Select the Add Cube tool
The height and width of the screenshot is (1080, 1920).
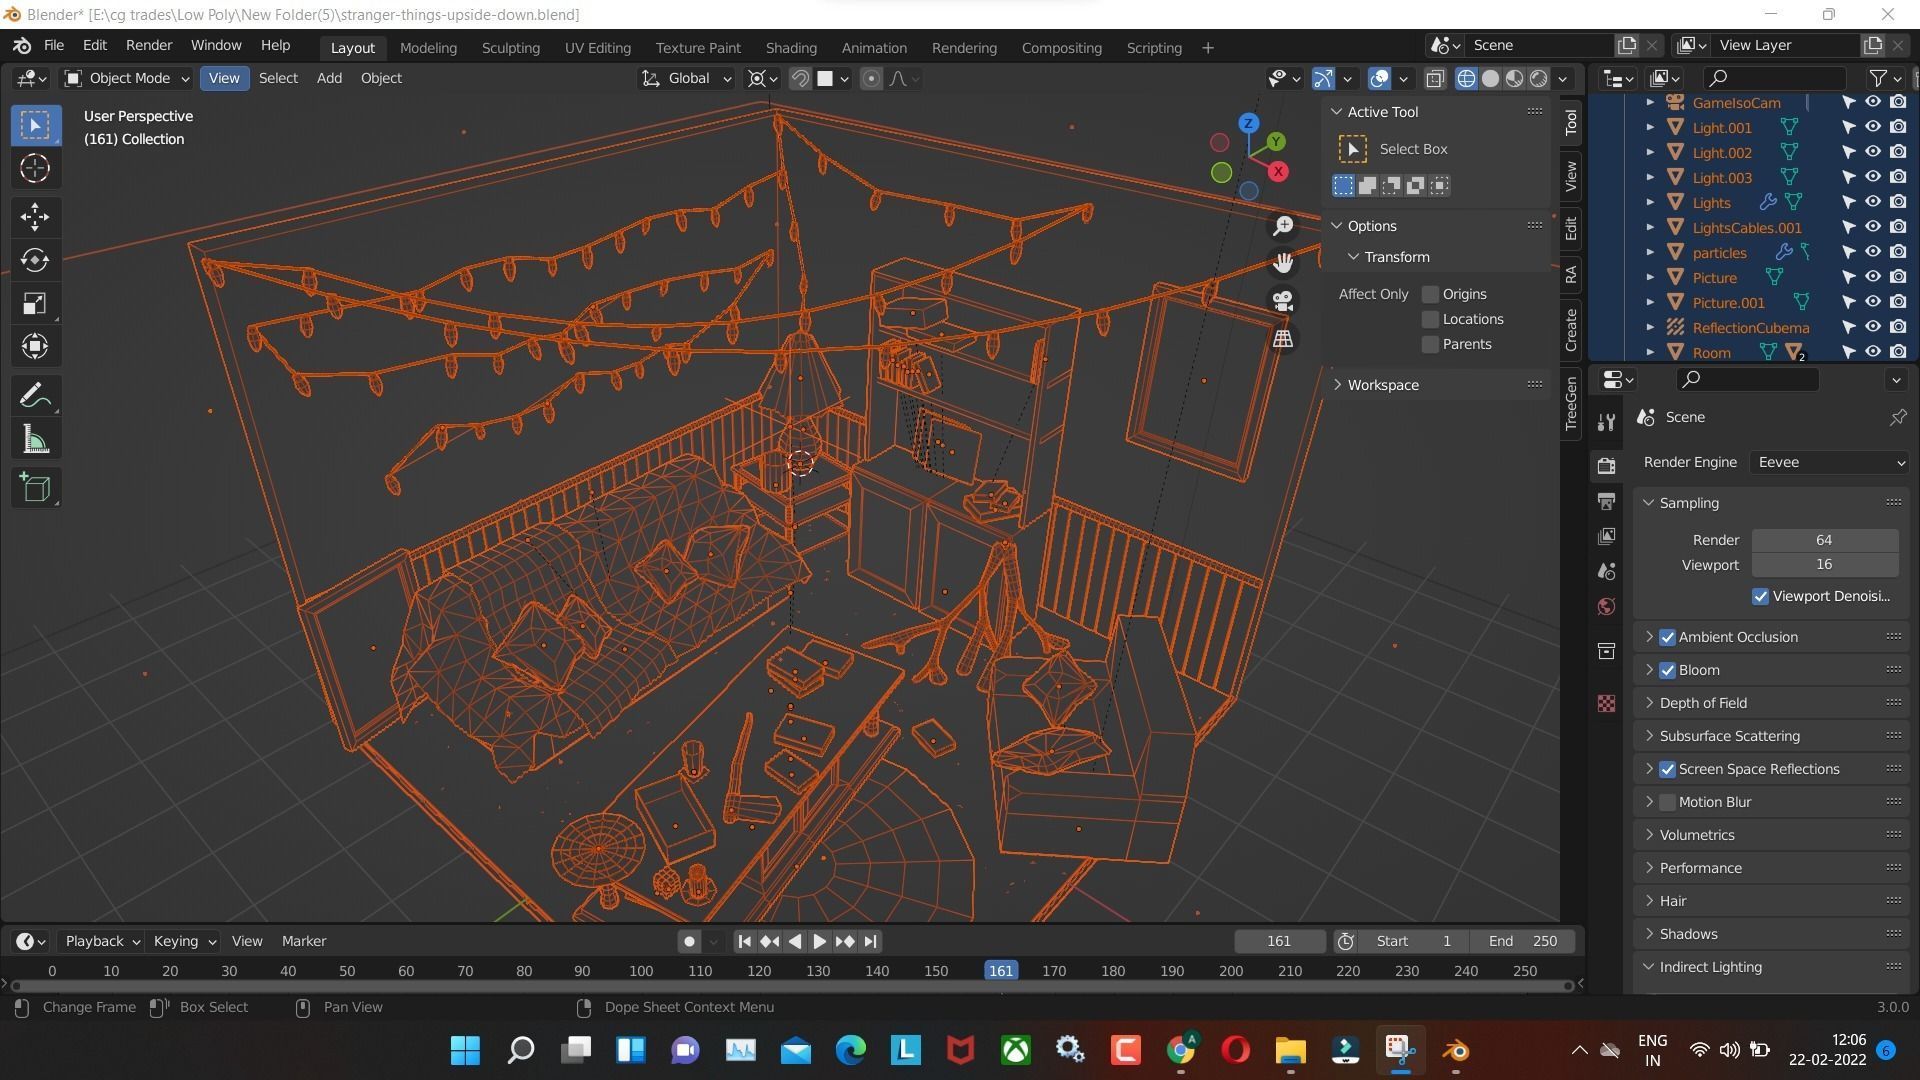(35, 488)
